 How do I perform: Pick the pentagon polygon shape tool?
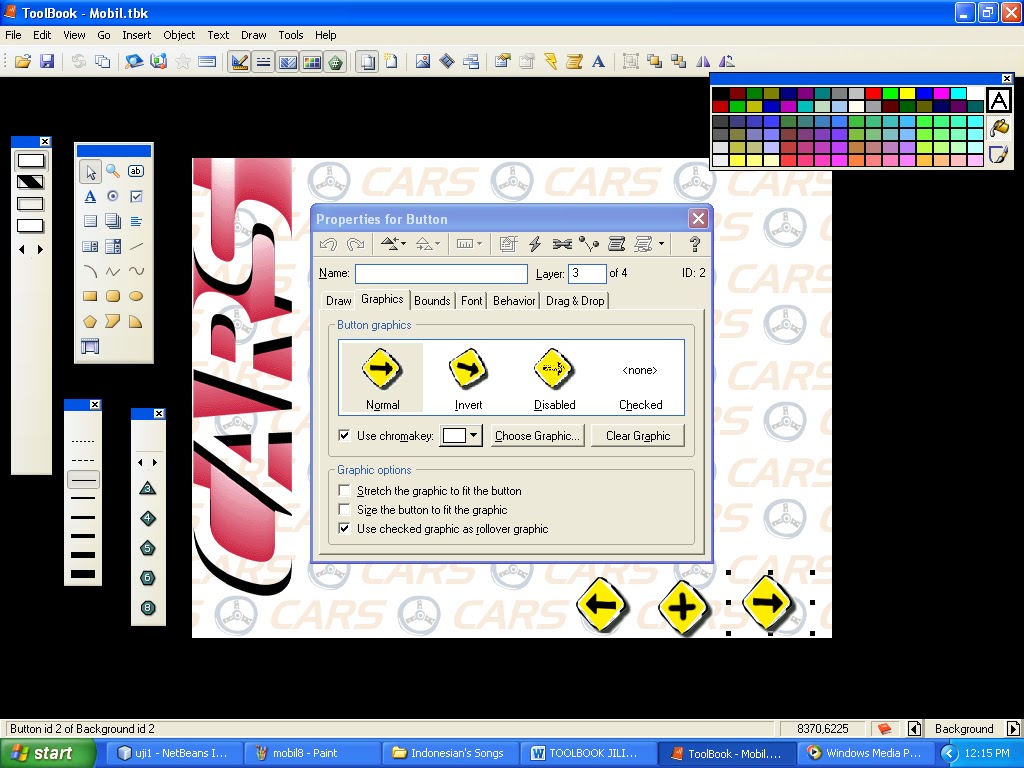(x=90, y=321)
